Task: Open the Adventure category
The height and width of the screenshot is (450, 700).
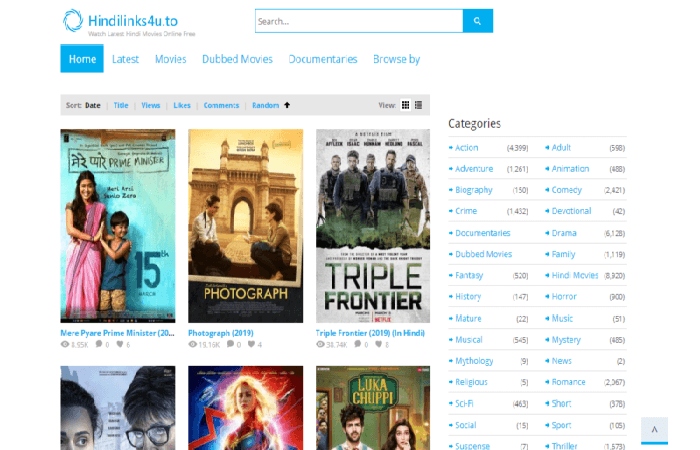Action: [x=474, y=169]
